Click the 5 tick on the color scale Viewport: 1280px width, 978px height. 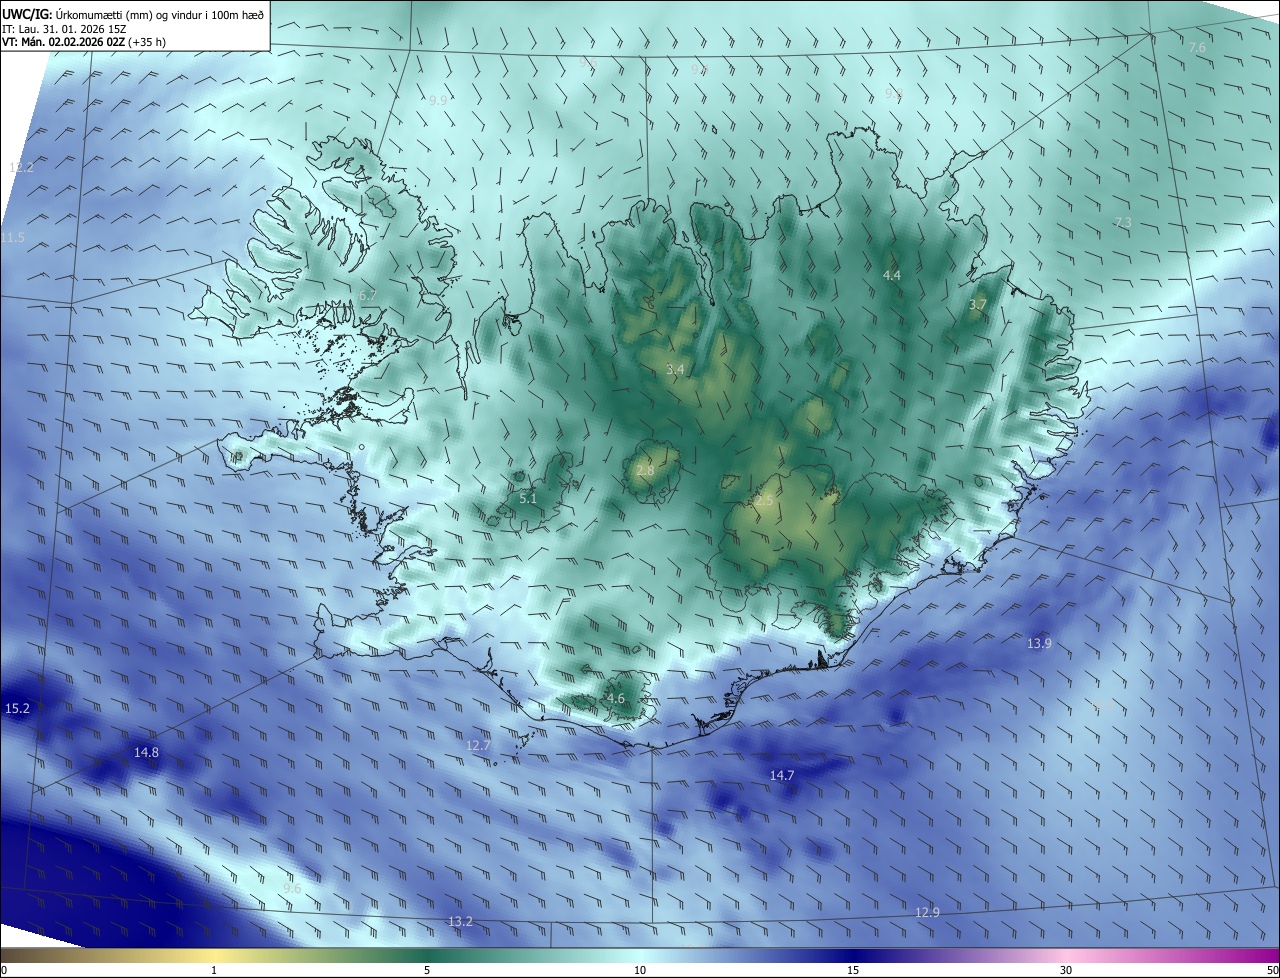(x=427, y=970)
